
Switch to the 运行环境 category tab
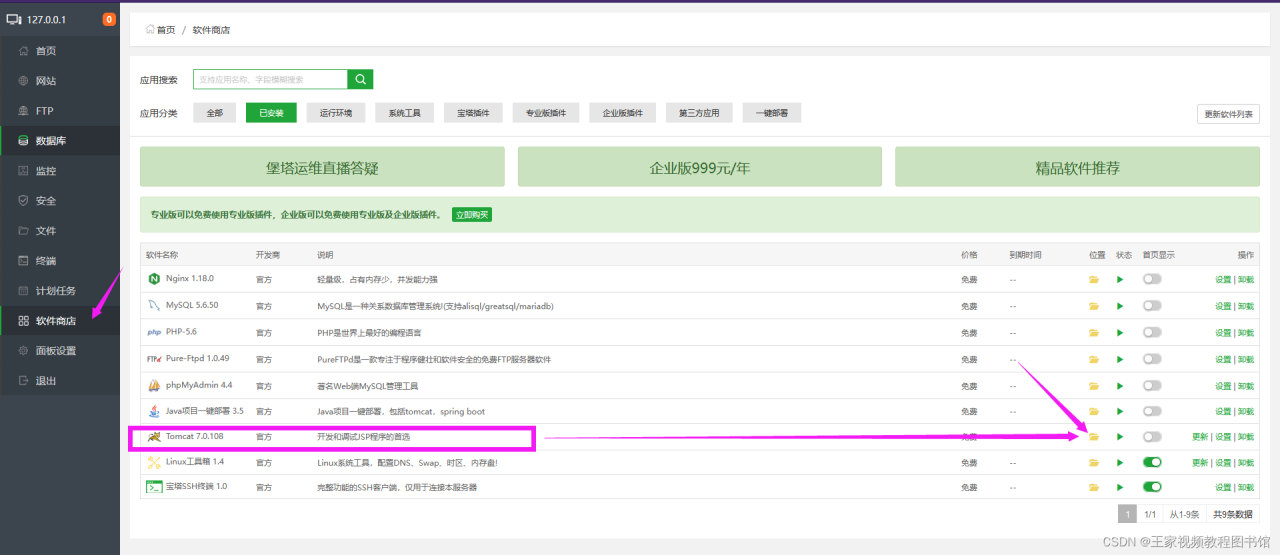click(x=336, y=113)
